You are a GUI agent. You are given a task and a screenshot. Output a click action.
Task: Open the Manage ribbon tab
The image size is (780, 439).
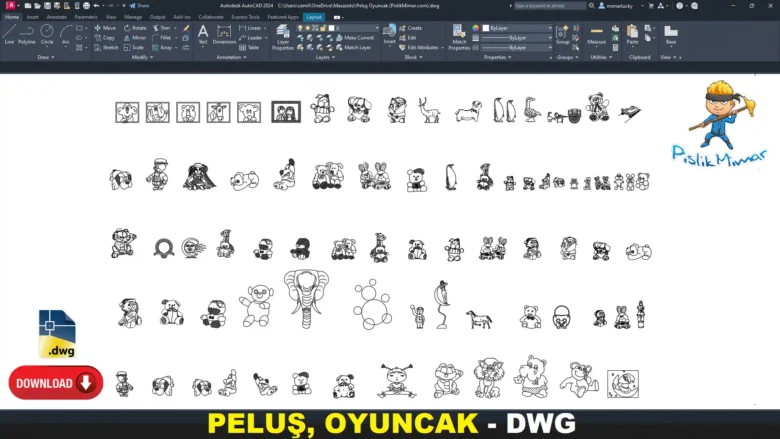click(133, 17)
